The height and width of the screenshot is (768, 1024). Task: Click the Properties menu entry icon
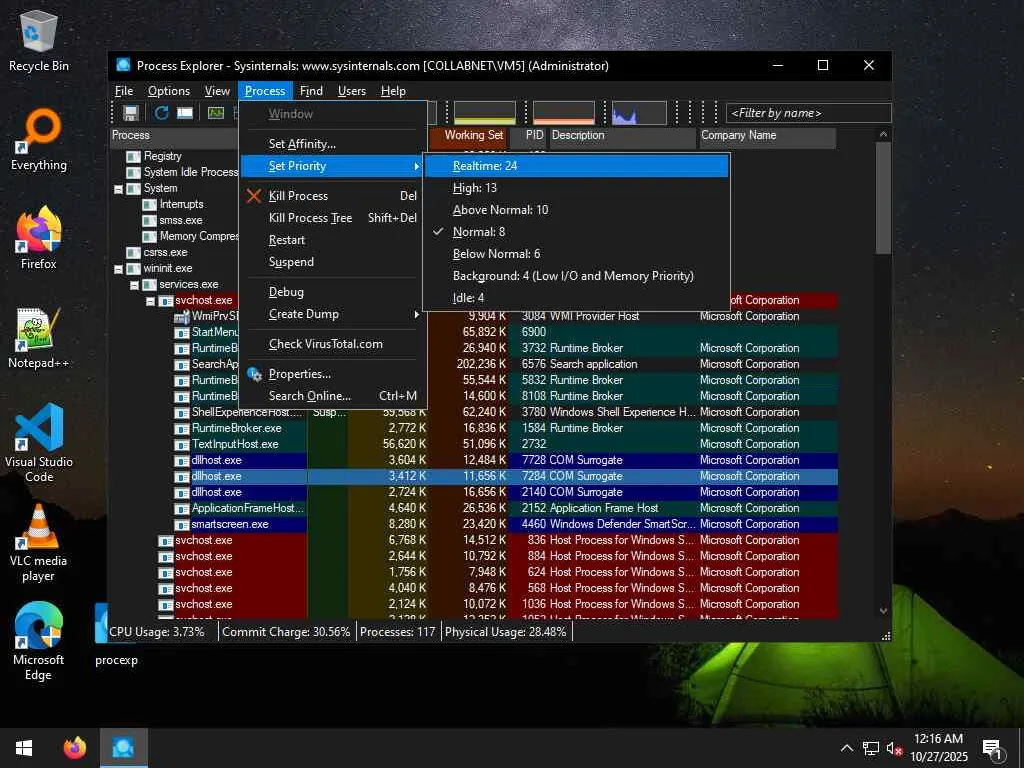(x=255, y=374)
